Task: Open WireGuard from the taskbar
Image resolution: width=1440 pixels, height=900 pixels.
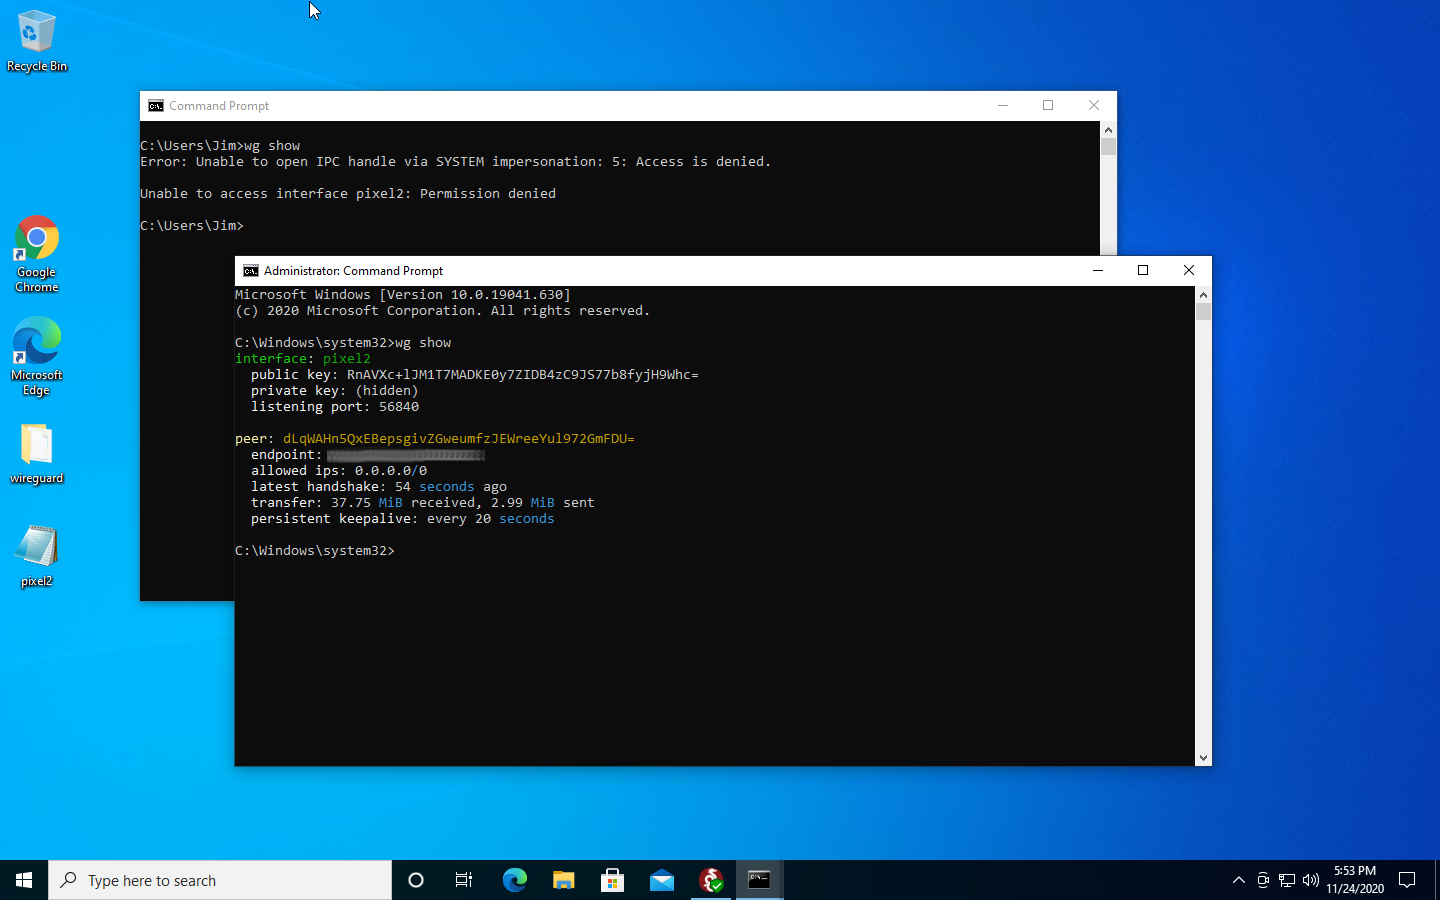Action: coord(711,880)
